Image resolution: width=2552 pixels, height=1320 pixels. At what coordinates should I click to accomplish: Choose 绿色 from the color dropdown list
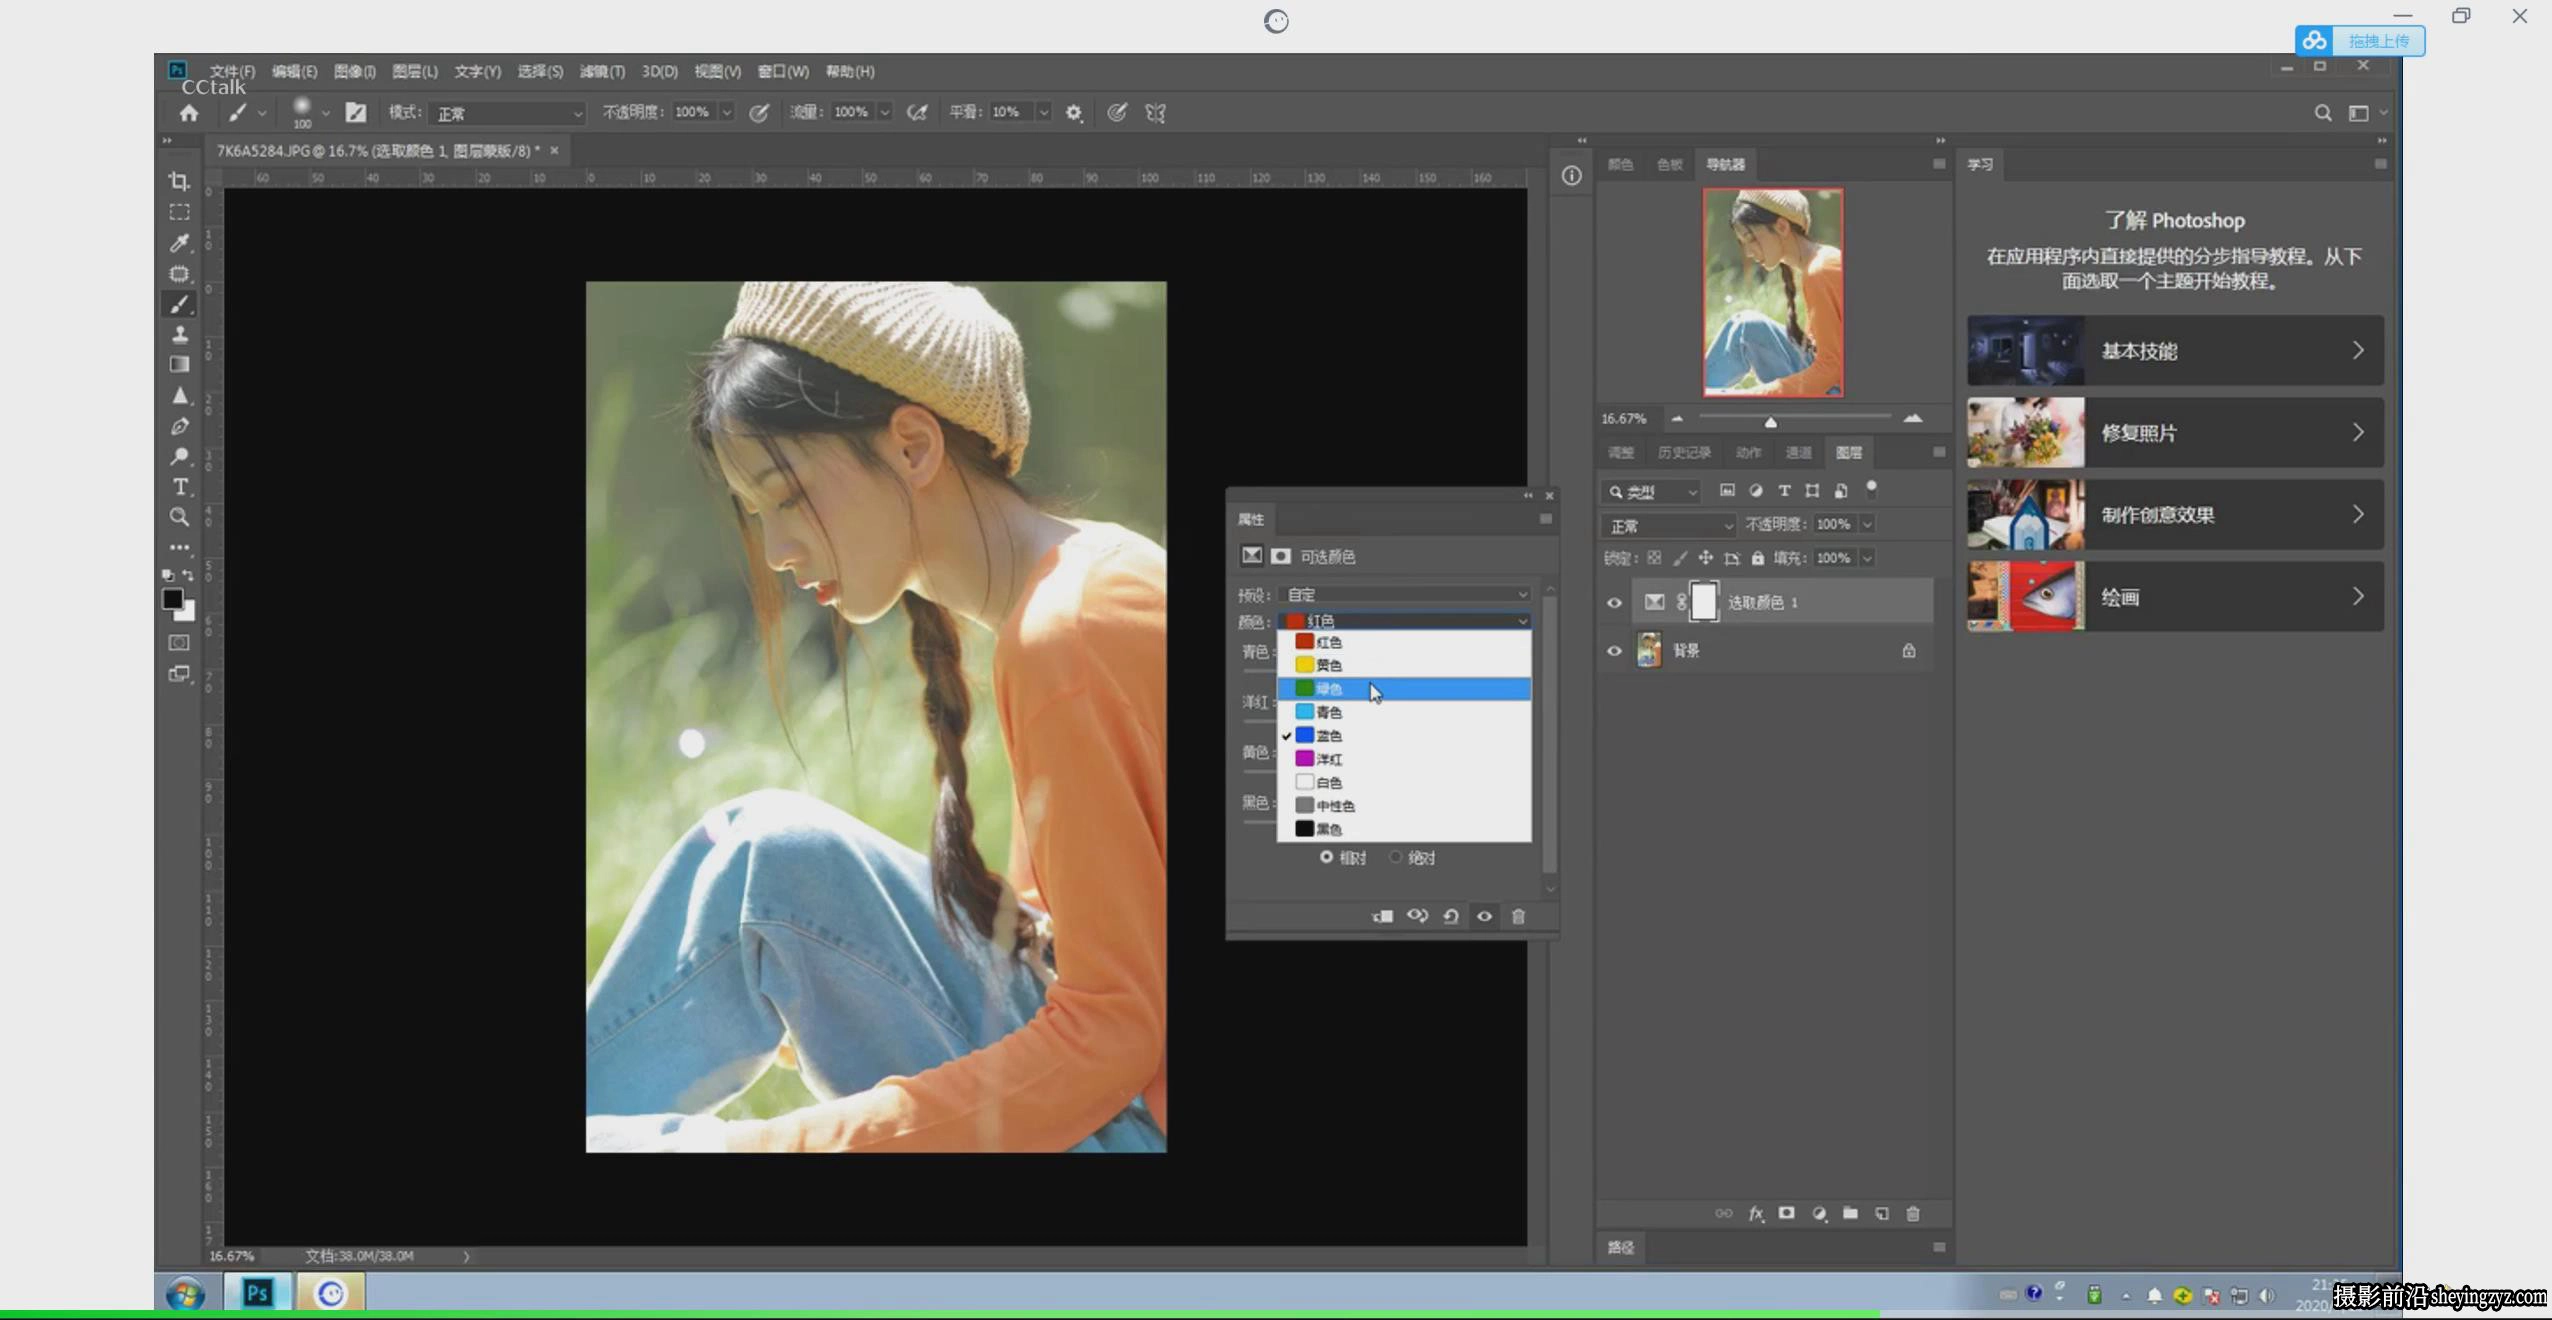click(1404, 689)
